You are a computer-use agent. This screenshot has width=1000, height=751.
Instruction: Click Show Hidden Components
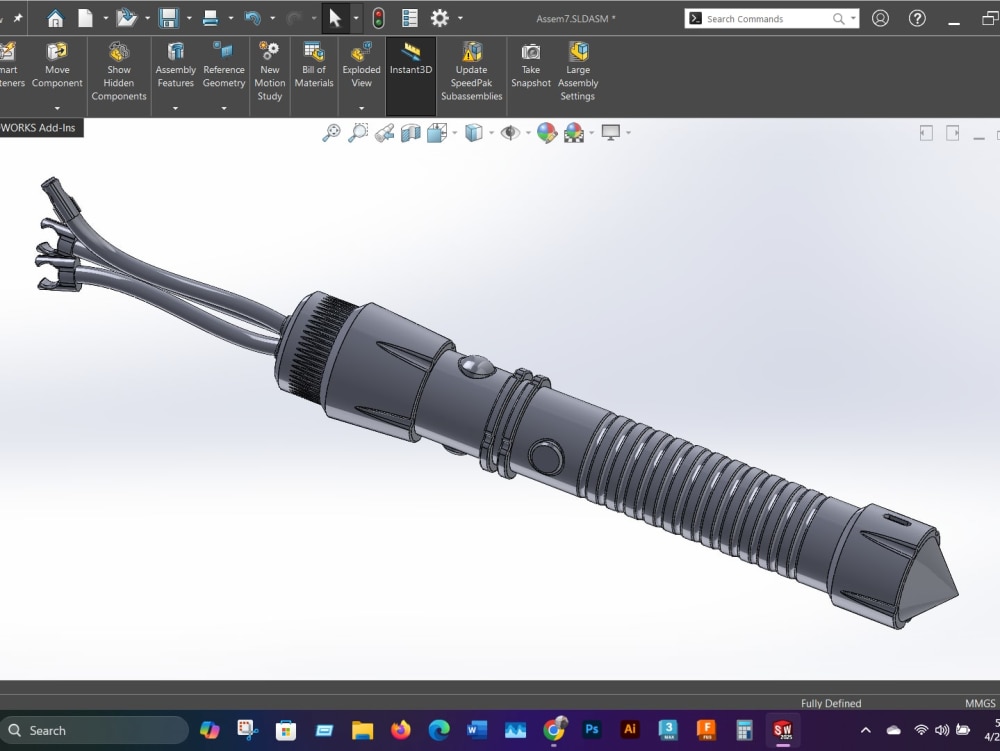[119, 71]
